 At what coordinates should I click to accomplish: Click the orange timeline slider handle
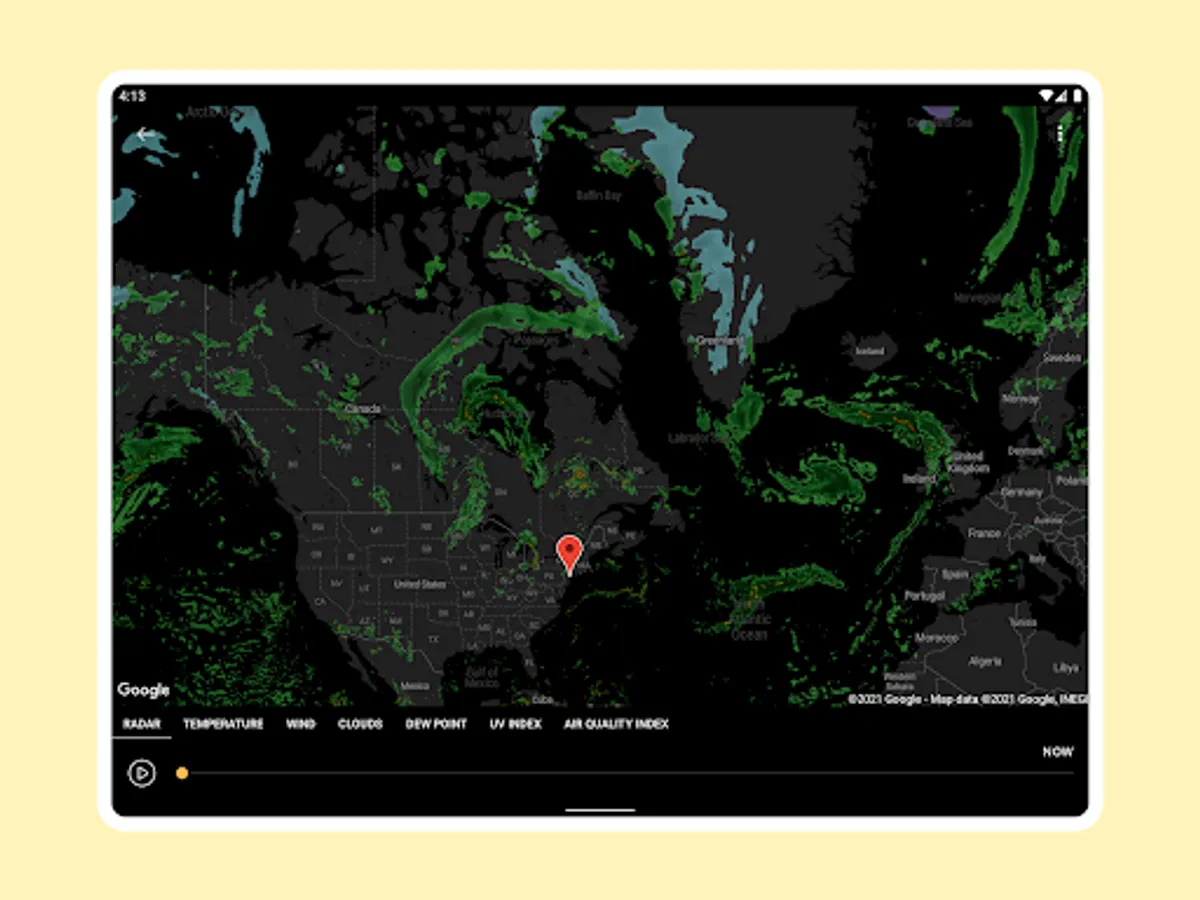(181, 773)
